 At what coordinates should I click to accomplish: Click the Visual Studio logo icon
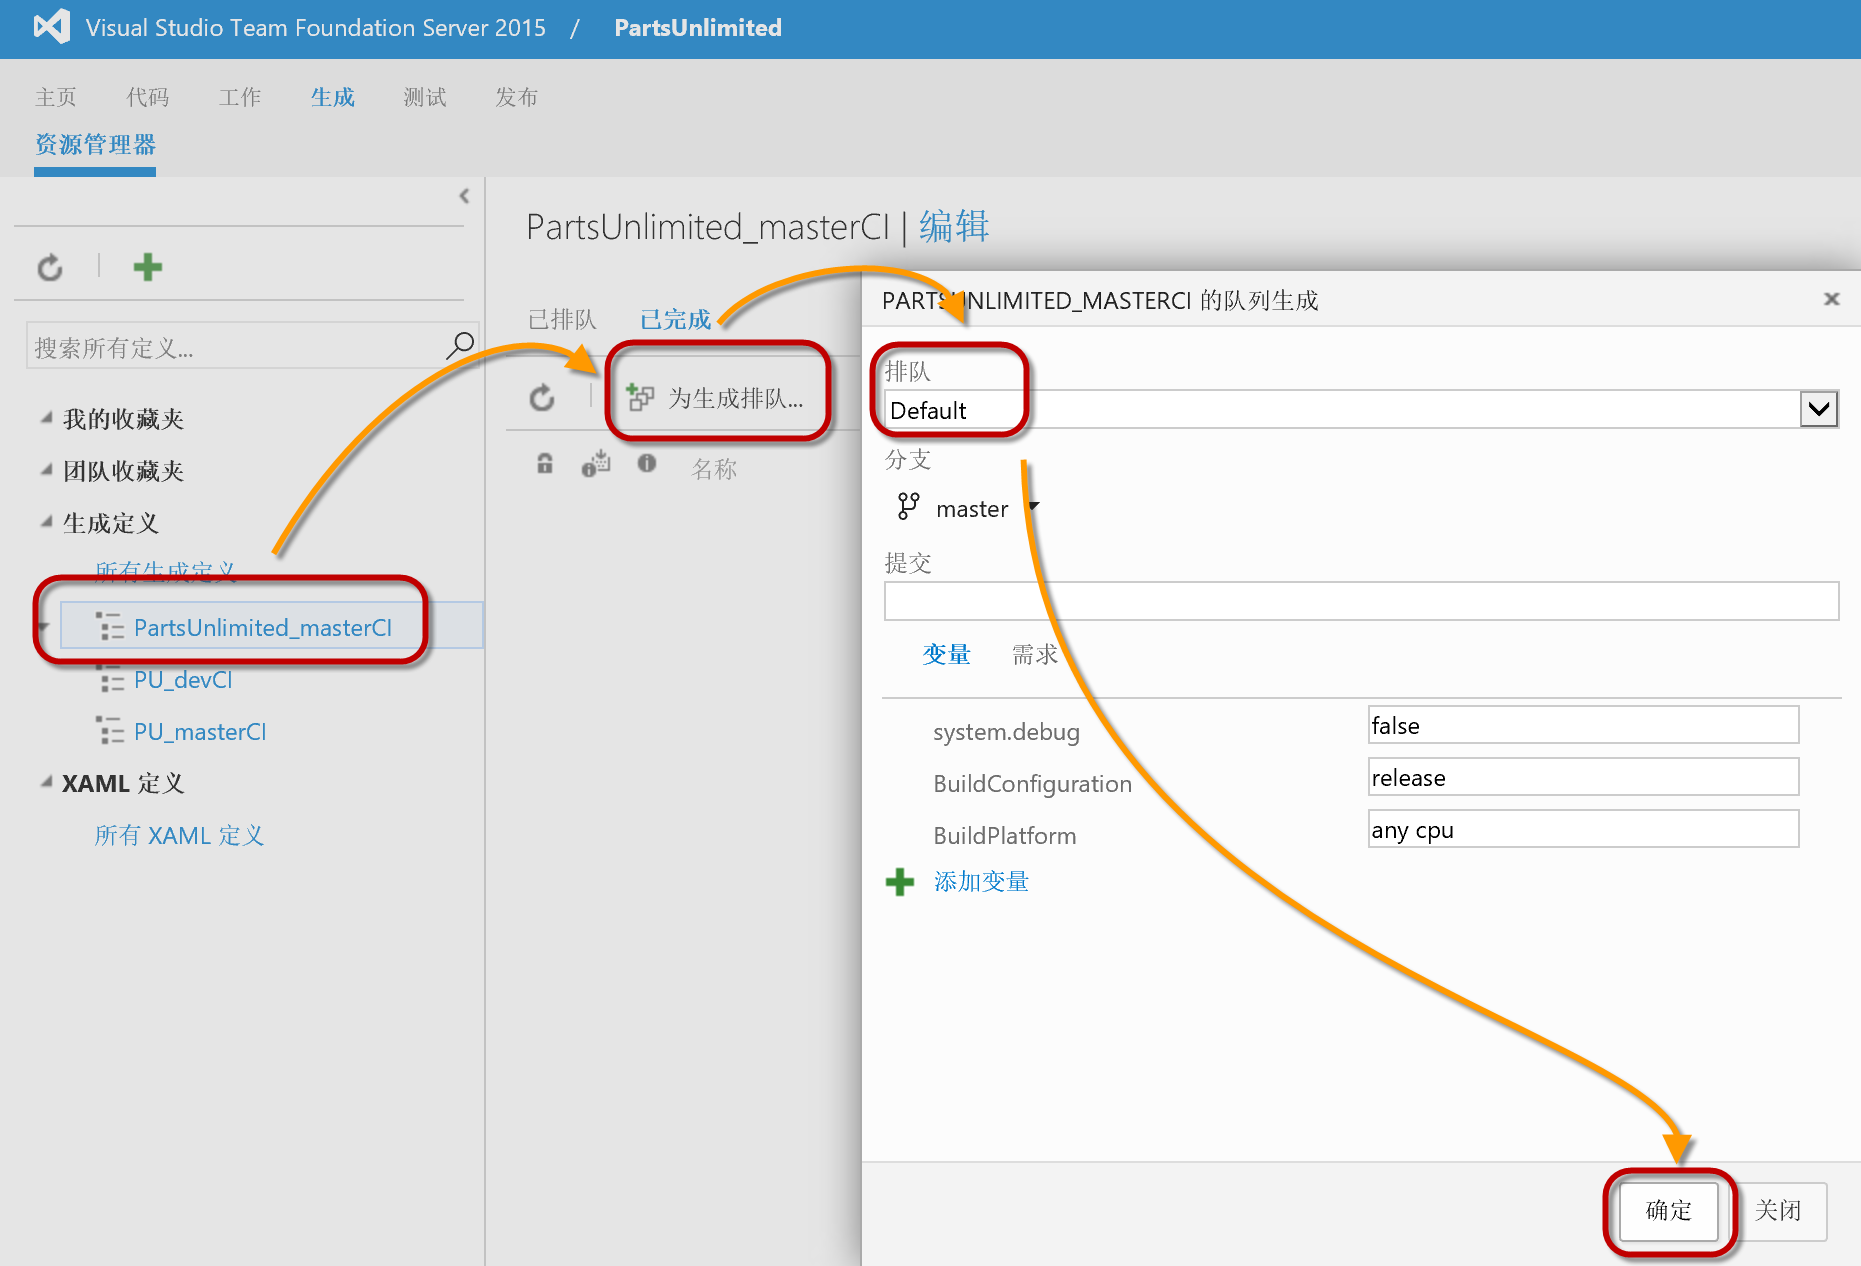point(52,27)
